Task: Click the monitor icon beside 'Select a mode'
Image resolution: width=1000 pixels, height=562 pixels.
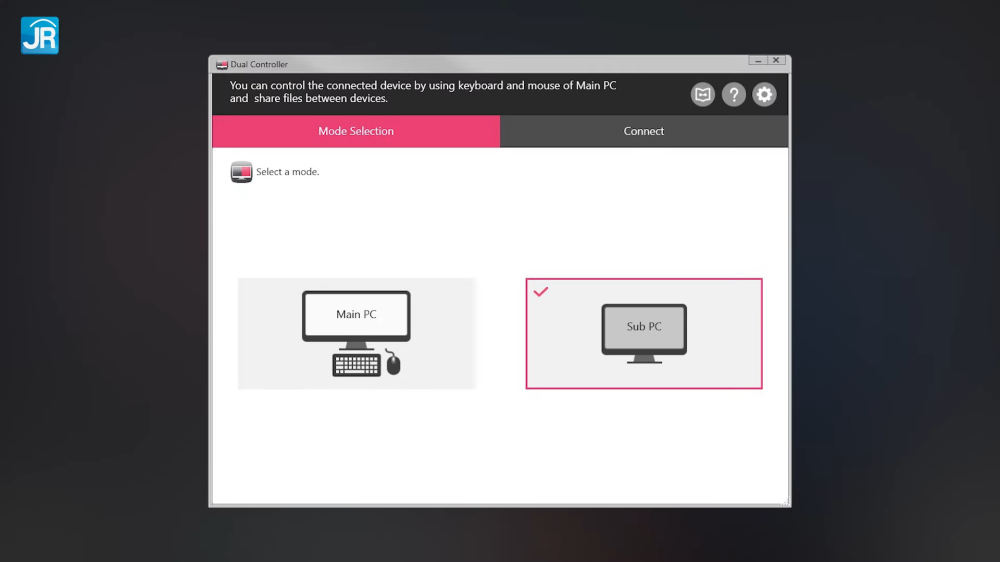Action: (x=241, y=172)
